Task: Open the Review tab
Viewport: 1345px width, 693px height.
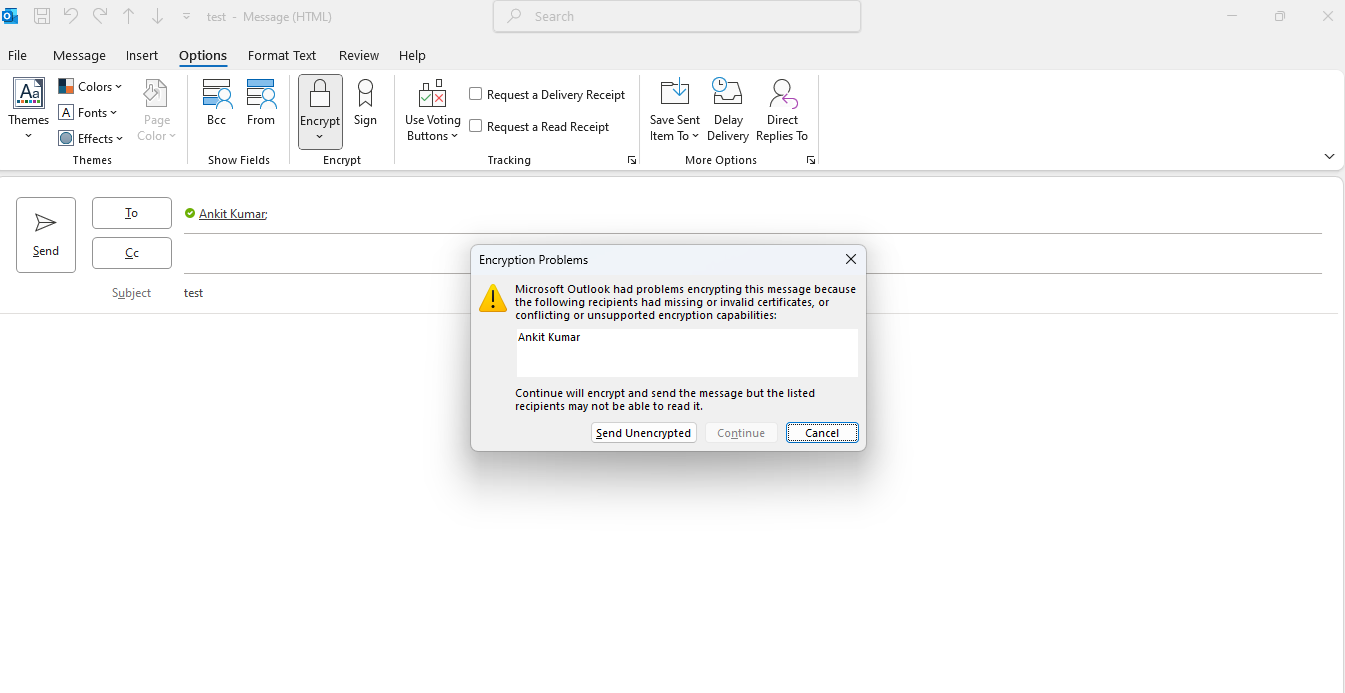Action: 359,55
